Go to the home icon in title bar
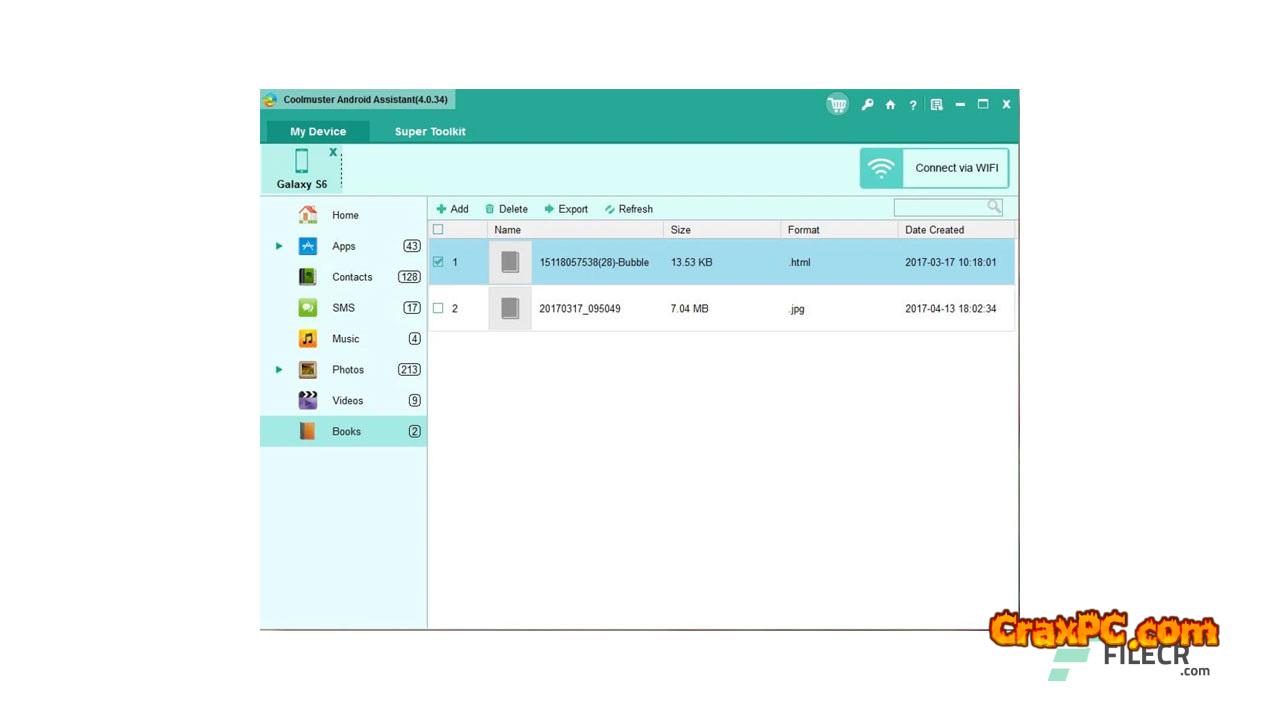This screenshot has height=720, width=1280. click(x=890, y=105)
